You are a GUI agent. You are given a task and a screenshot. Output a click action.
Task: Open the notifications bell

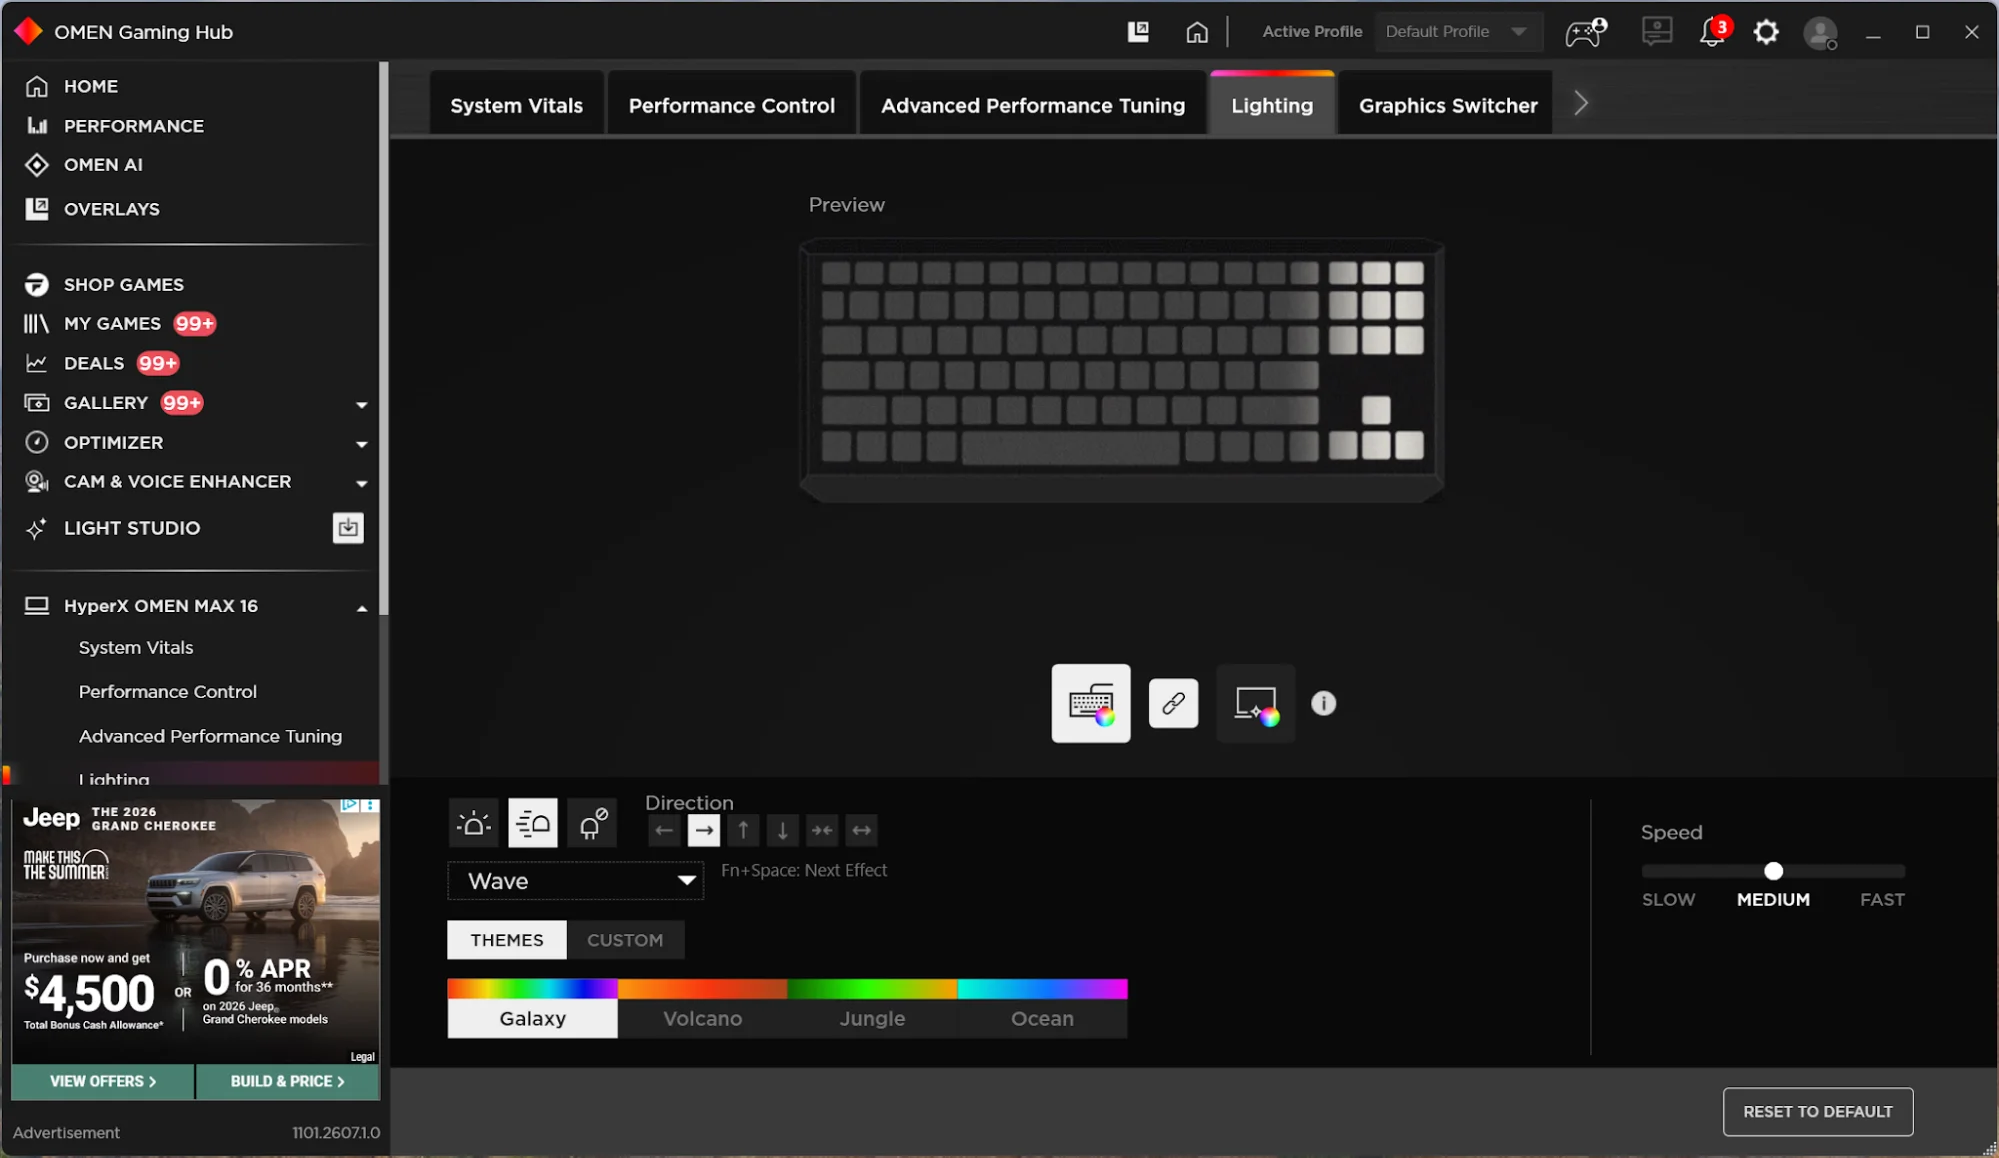[x=1713, y=32]
